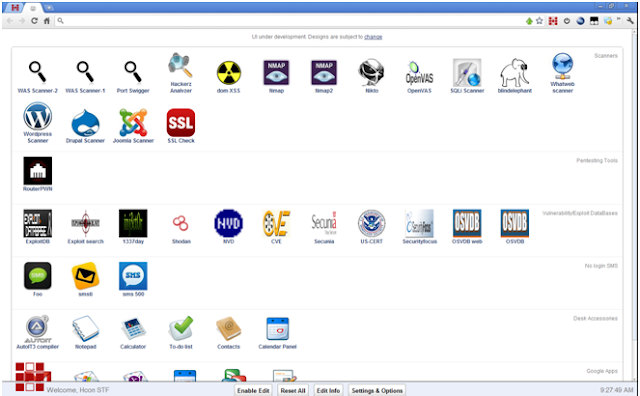Open the SSL Check tool
This screenshot has height=396, width=640.
coord(181,122)
